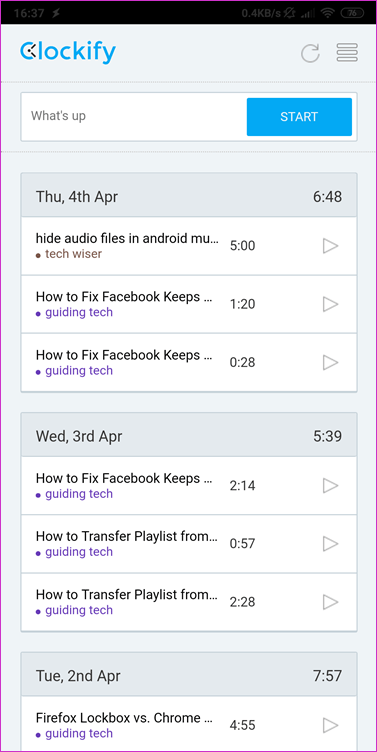This screenshot has height=752, width=377.
Task: Click the Clockify logo
Action: 68,52
